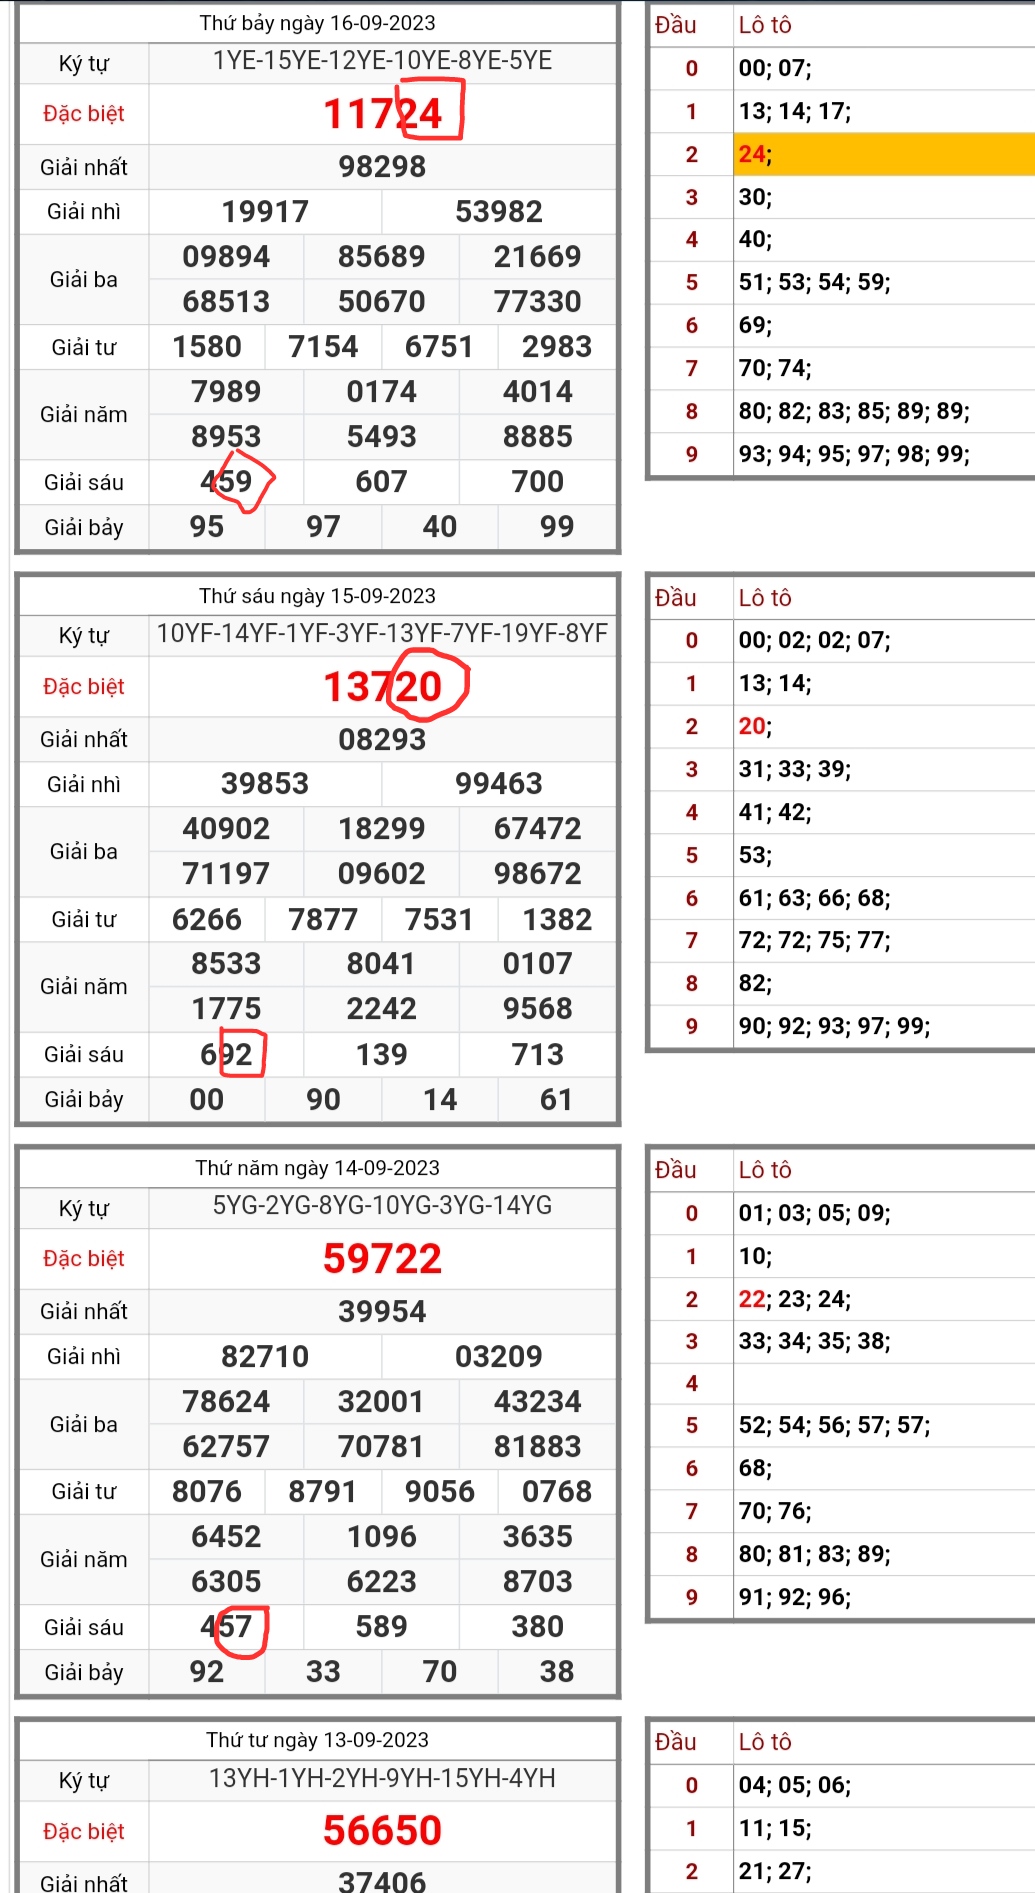Select the Đặc biệt number 11724

pos(382,114)
